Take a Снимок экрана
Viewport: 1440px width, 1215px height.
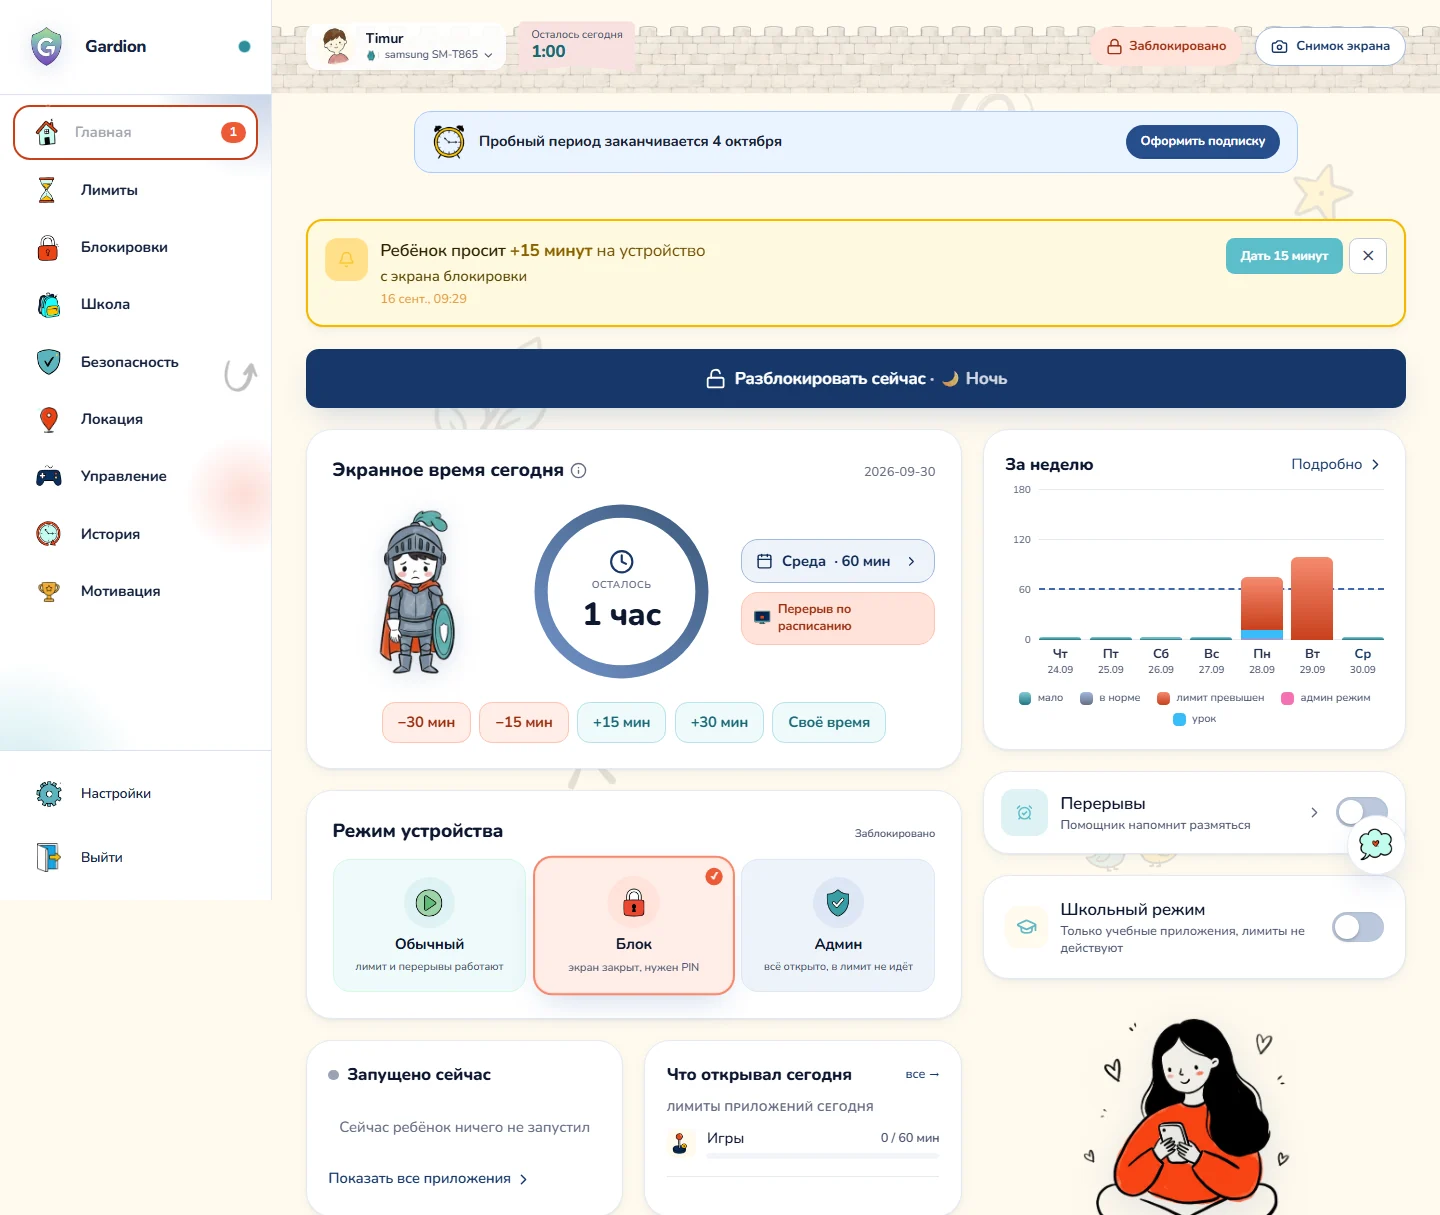coord(1330,46)
